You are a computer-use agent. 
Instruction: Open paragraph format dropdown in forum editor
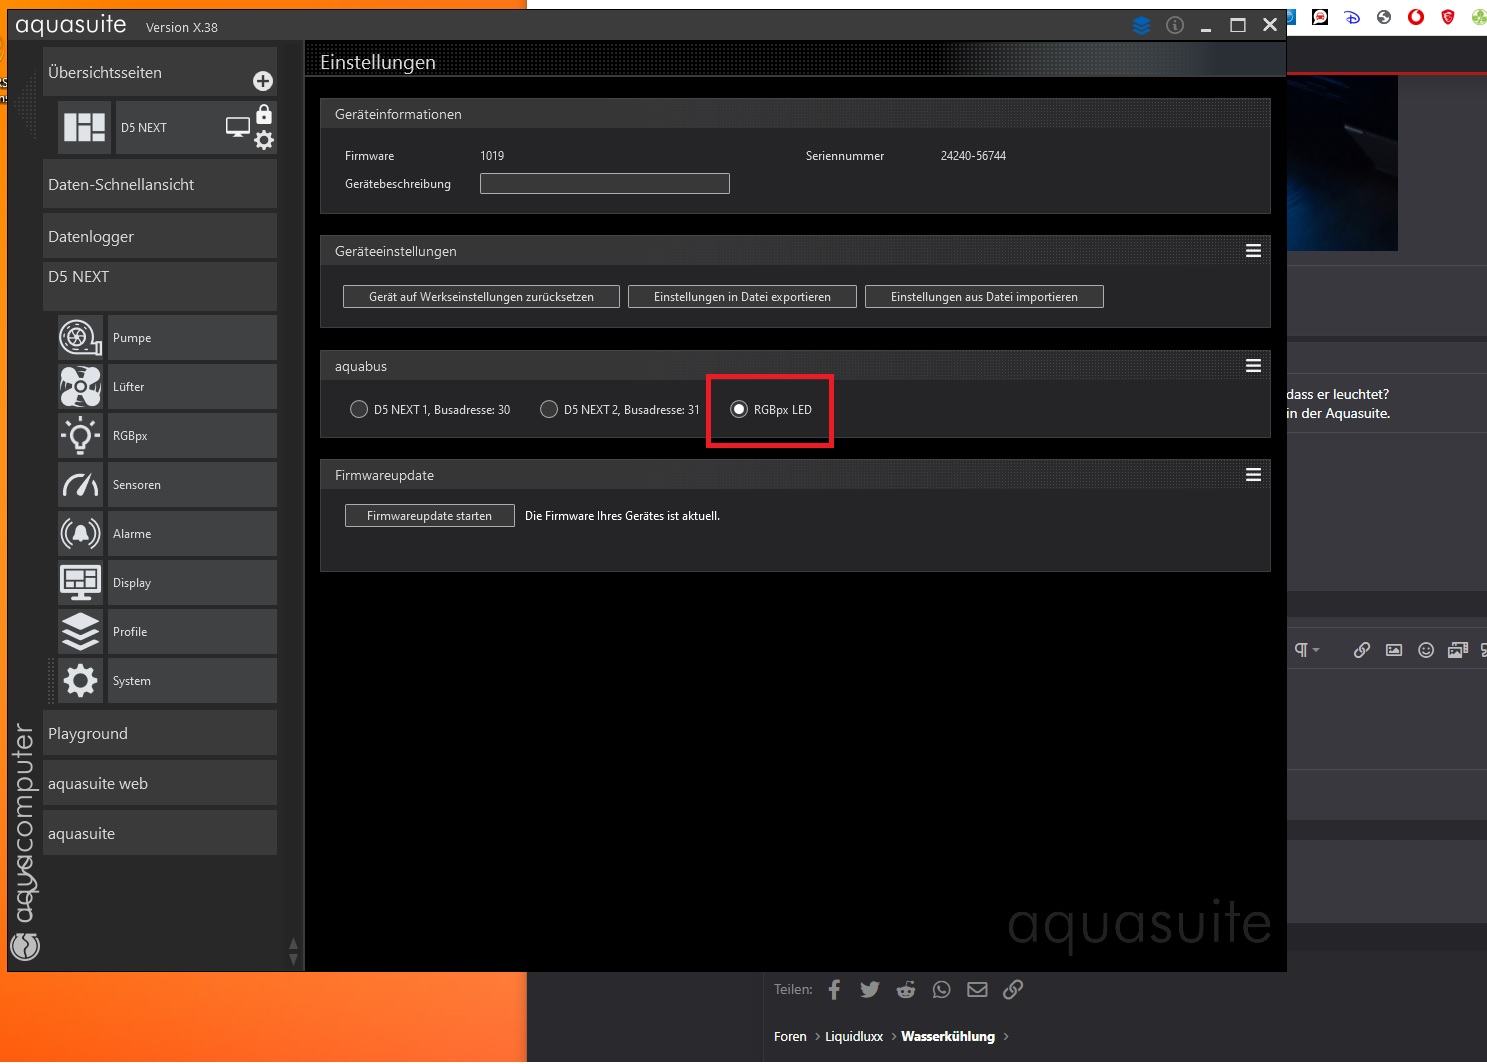(x=1307, y=650)
